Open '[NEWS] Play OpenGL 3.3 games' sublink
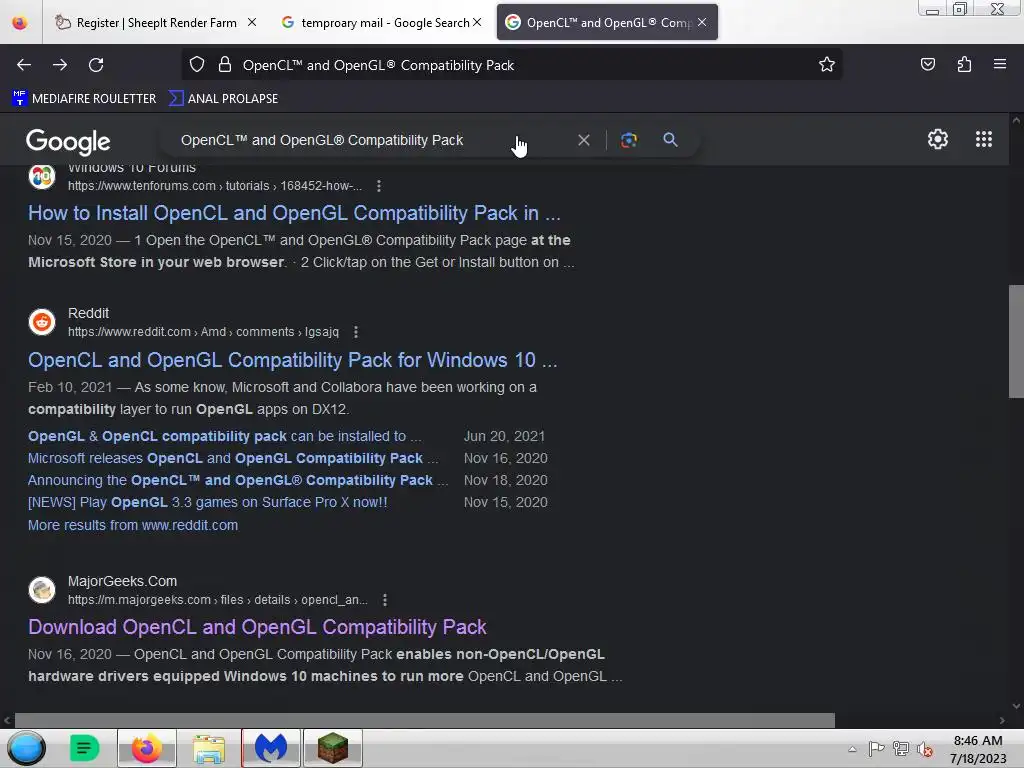This screenshot has width=1024, height=768. [x=208, y=502]
